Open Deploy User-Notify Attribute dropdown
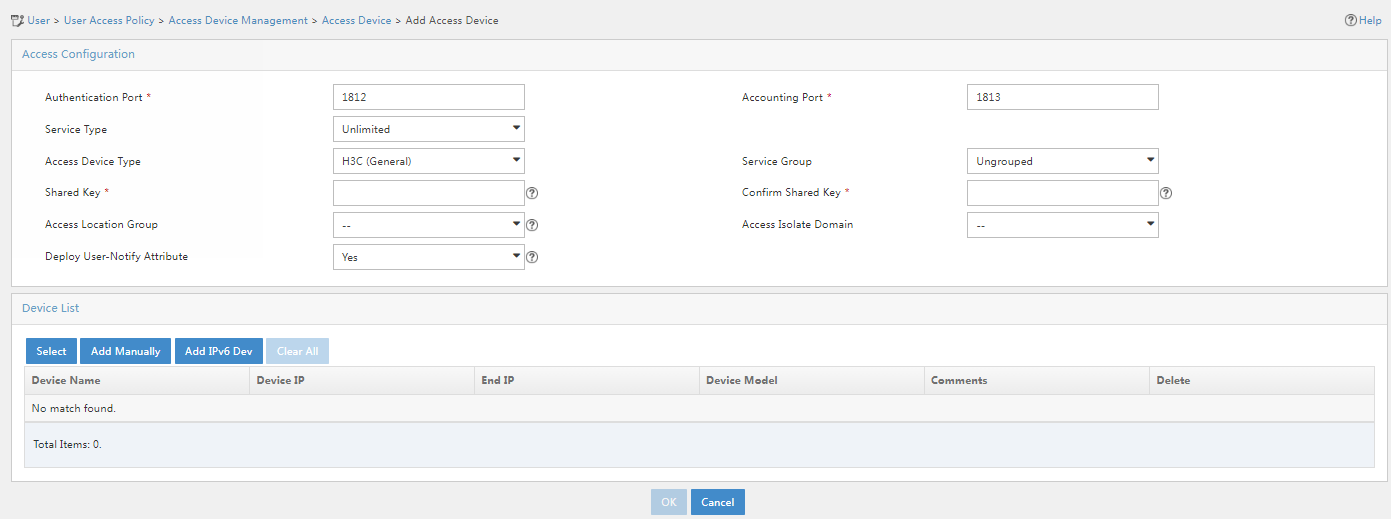Viewport: 1391px width, 519px height. 428,257
